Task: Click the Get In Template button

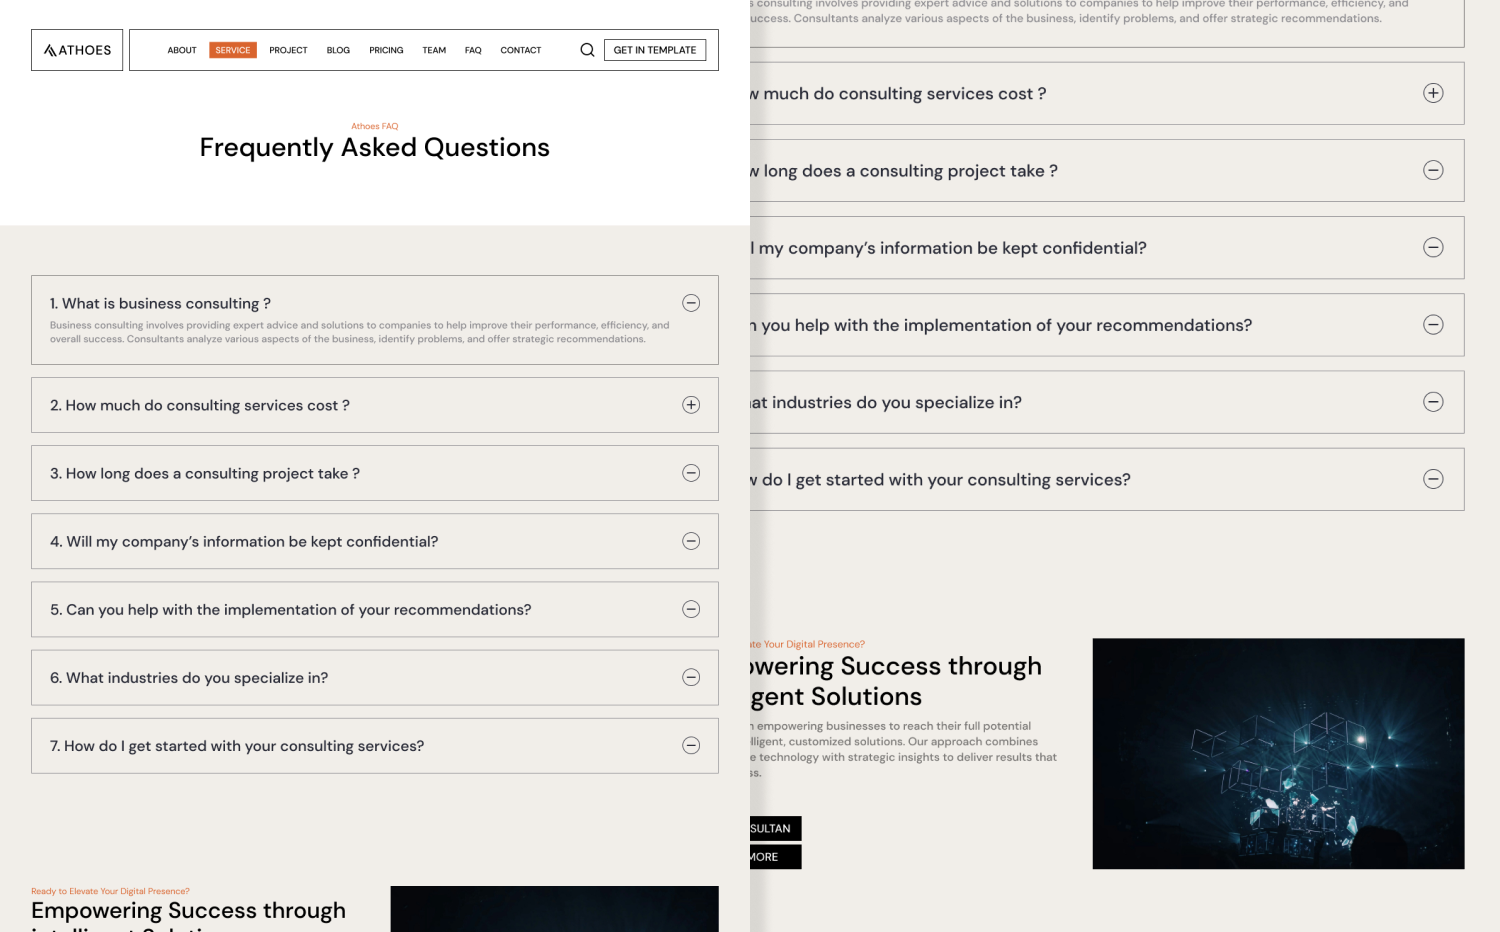Action: pyautogui.click(x=655, y=50)
